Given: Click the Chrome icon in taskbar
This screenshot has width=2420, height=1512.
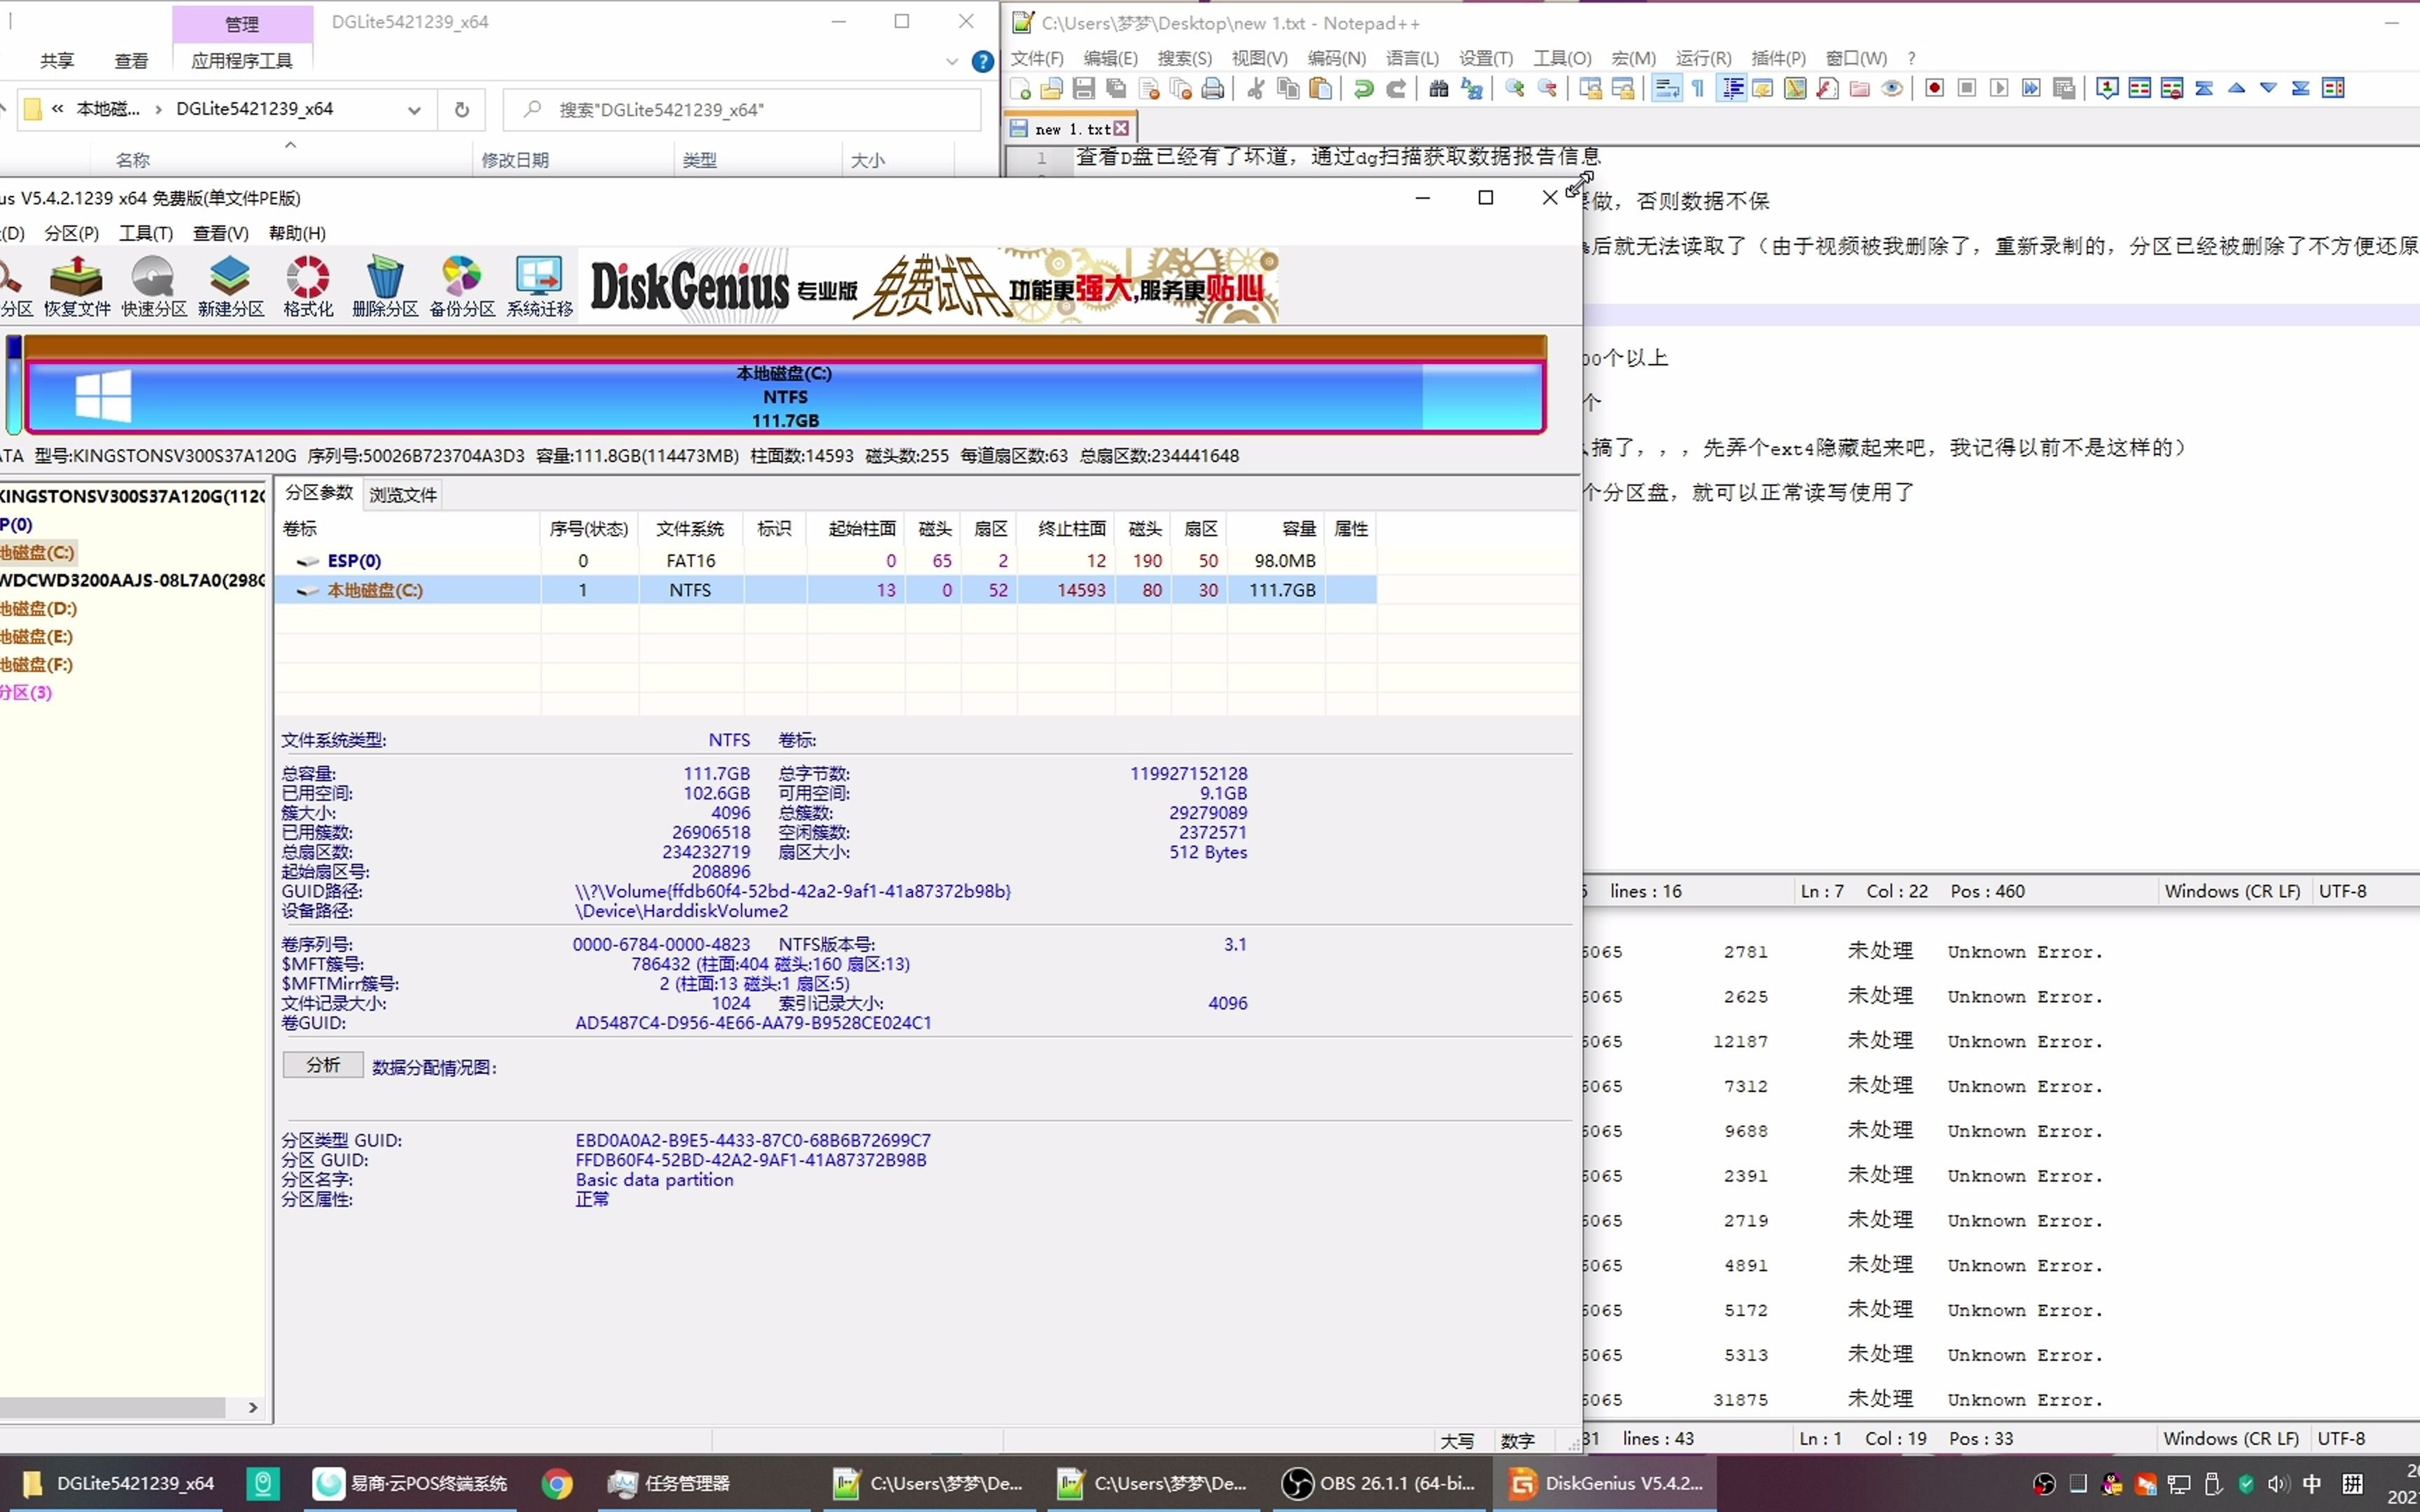Looking at the screenshot, I should (x=557, y=1483).
